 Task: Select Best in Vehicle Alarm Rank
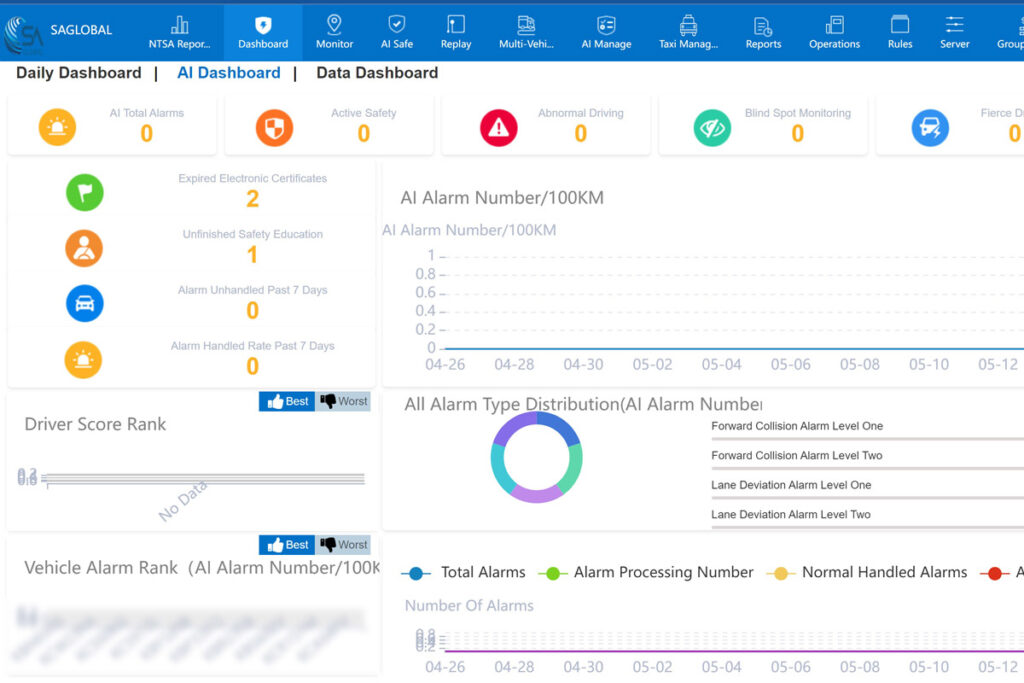[287, 545]
